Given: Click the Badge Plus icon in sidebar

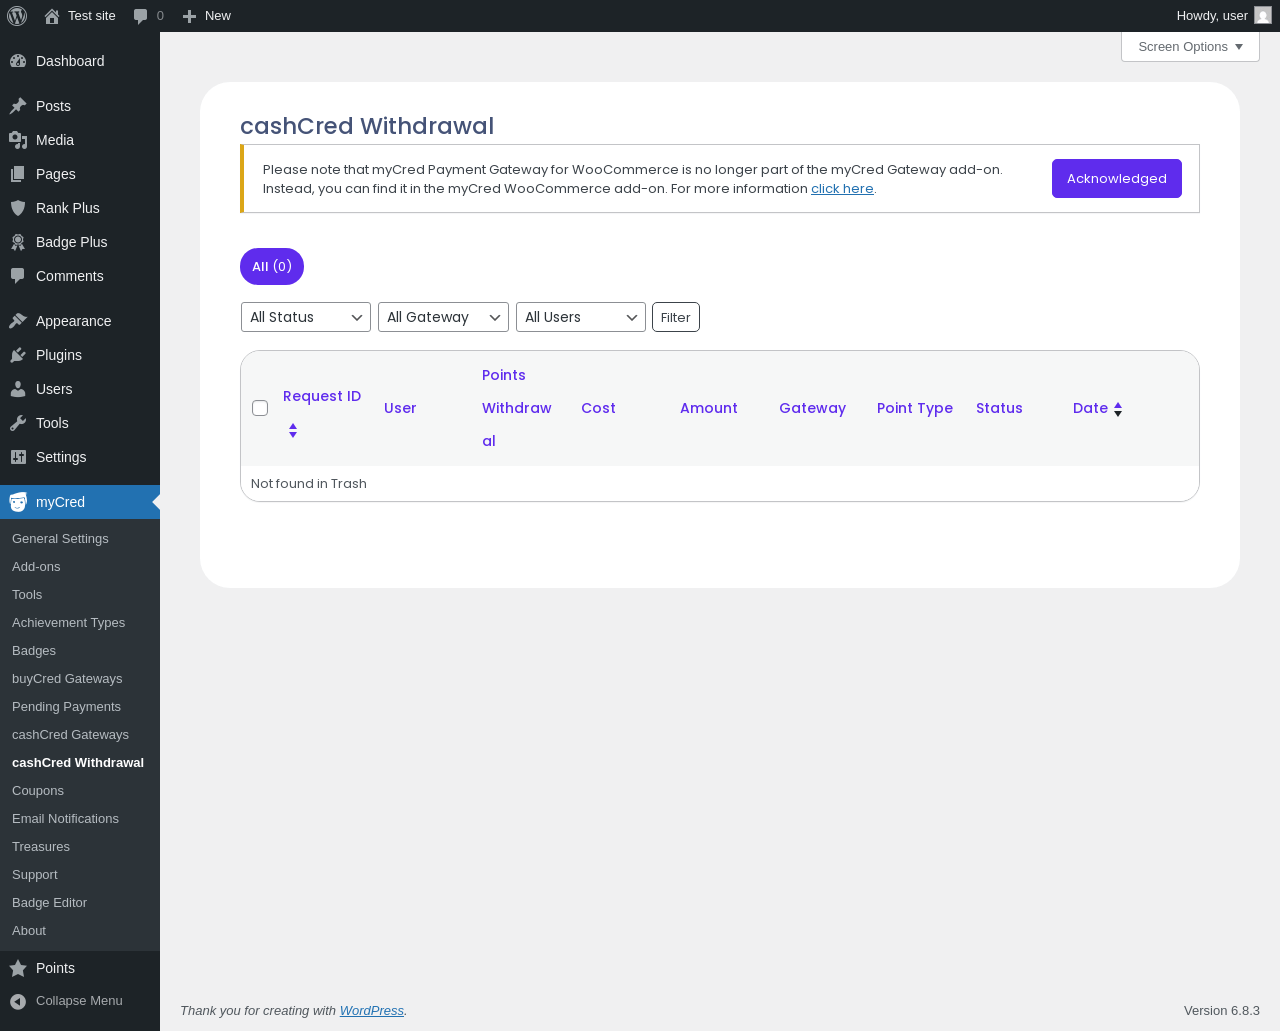Looking at the screenshot, I should [x=18, y=242].
